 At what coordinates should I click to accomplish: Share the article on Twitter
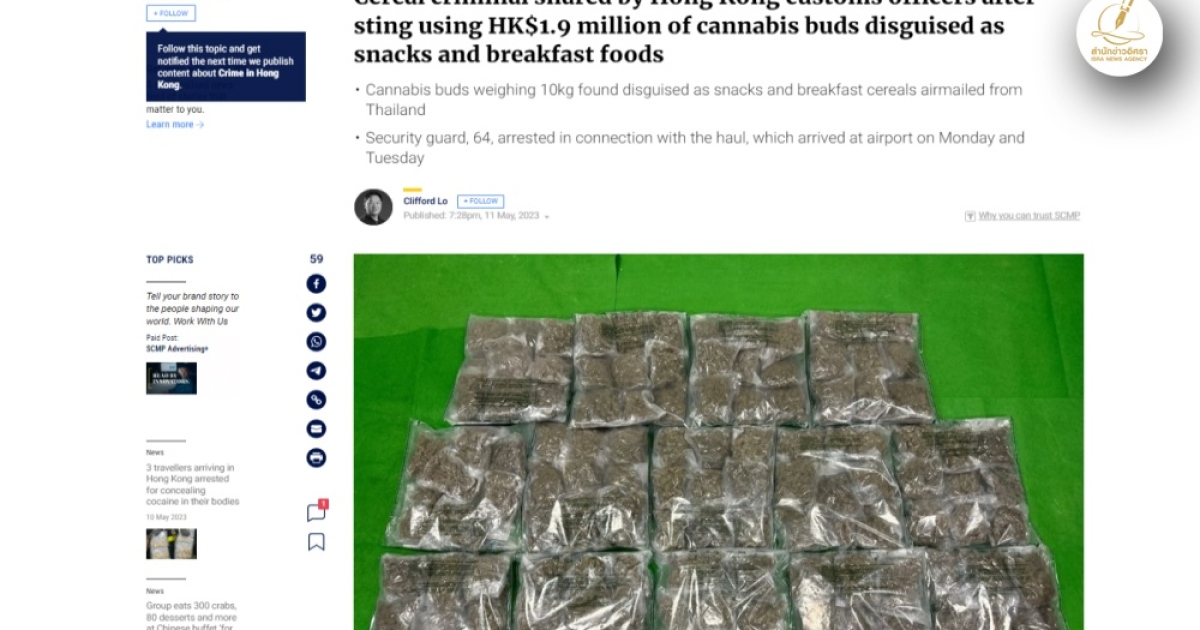coord(316,313)
